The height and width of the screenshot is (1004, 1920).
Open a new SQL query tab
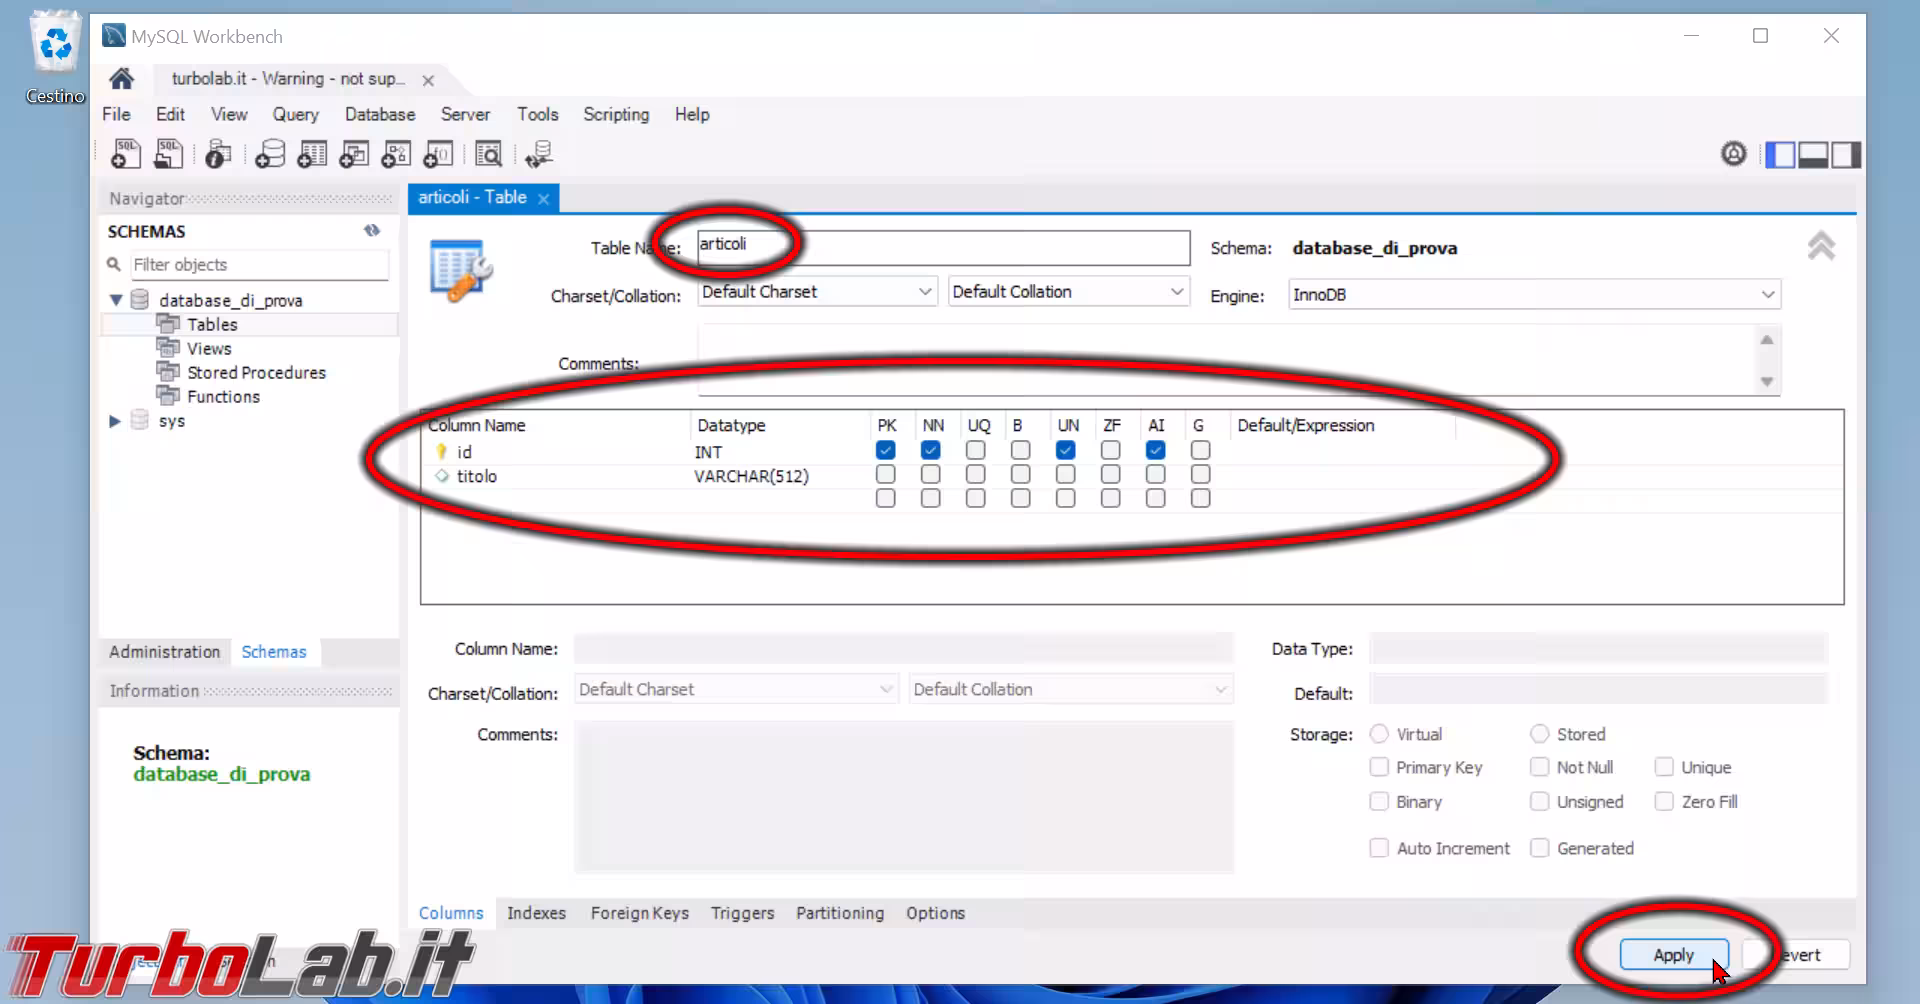pos(125,154)
